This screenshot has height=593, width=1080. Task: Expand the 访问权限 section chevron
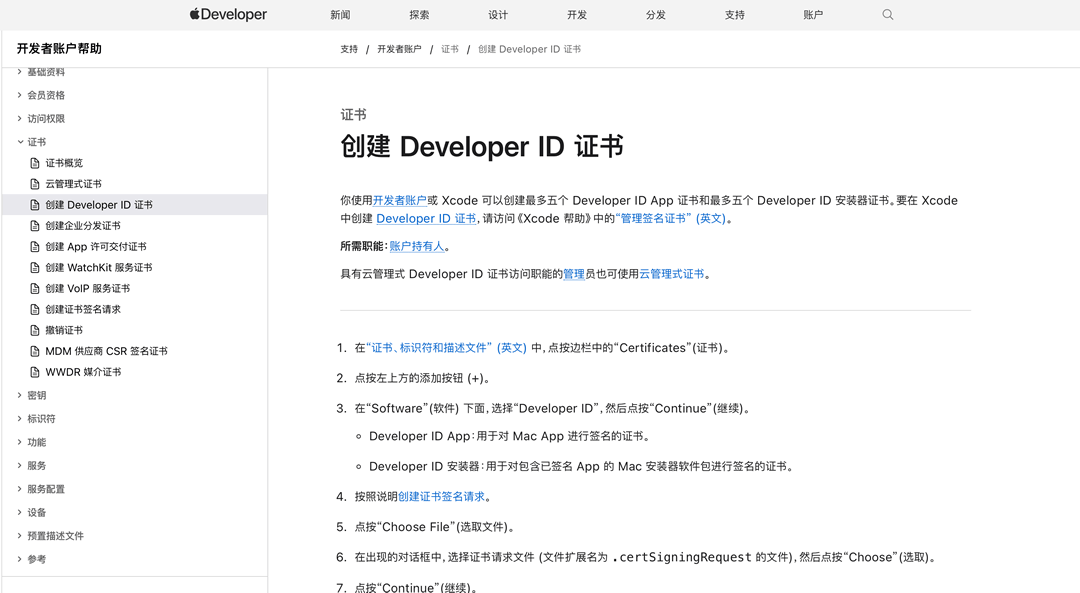(x=19, y=118)
